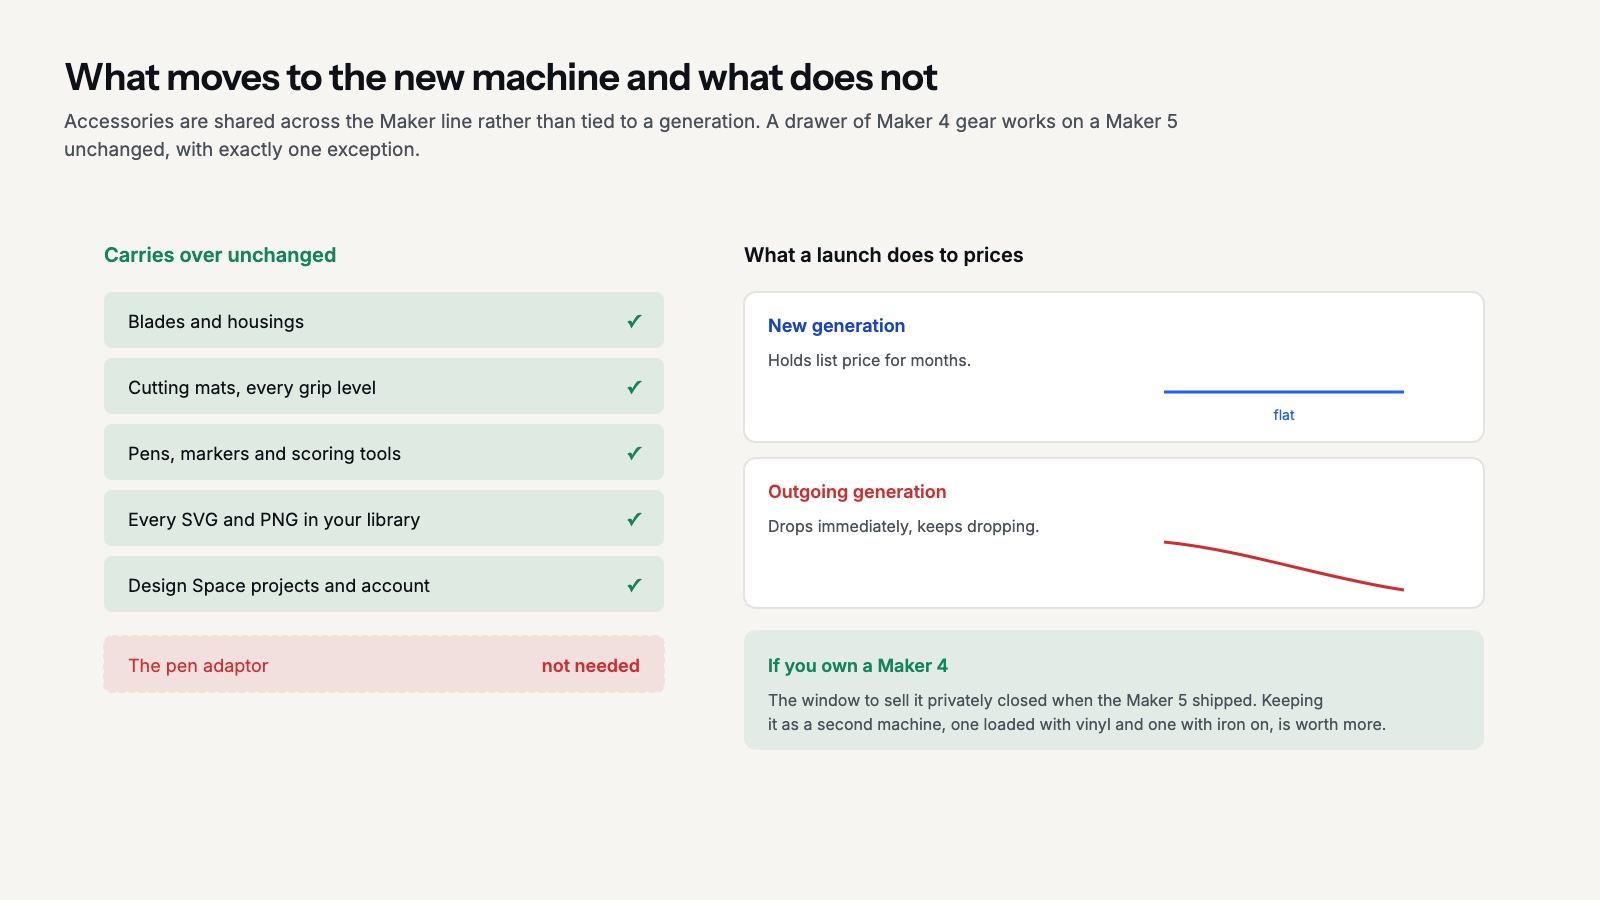Click the checkmark beside Blades and housings

pos(634,321)
